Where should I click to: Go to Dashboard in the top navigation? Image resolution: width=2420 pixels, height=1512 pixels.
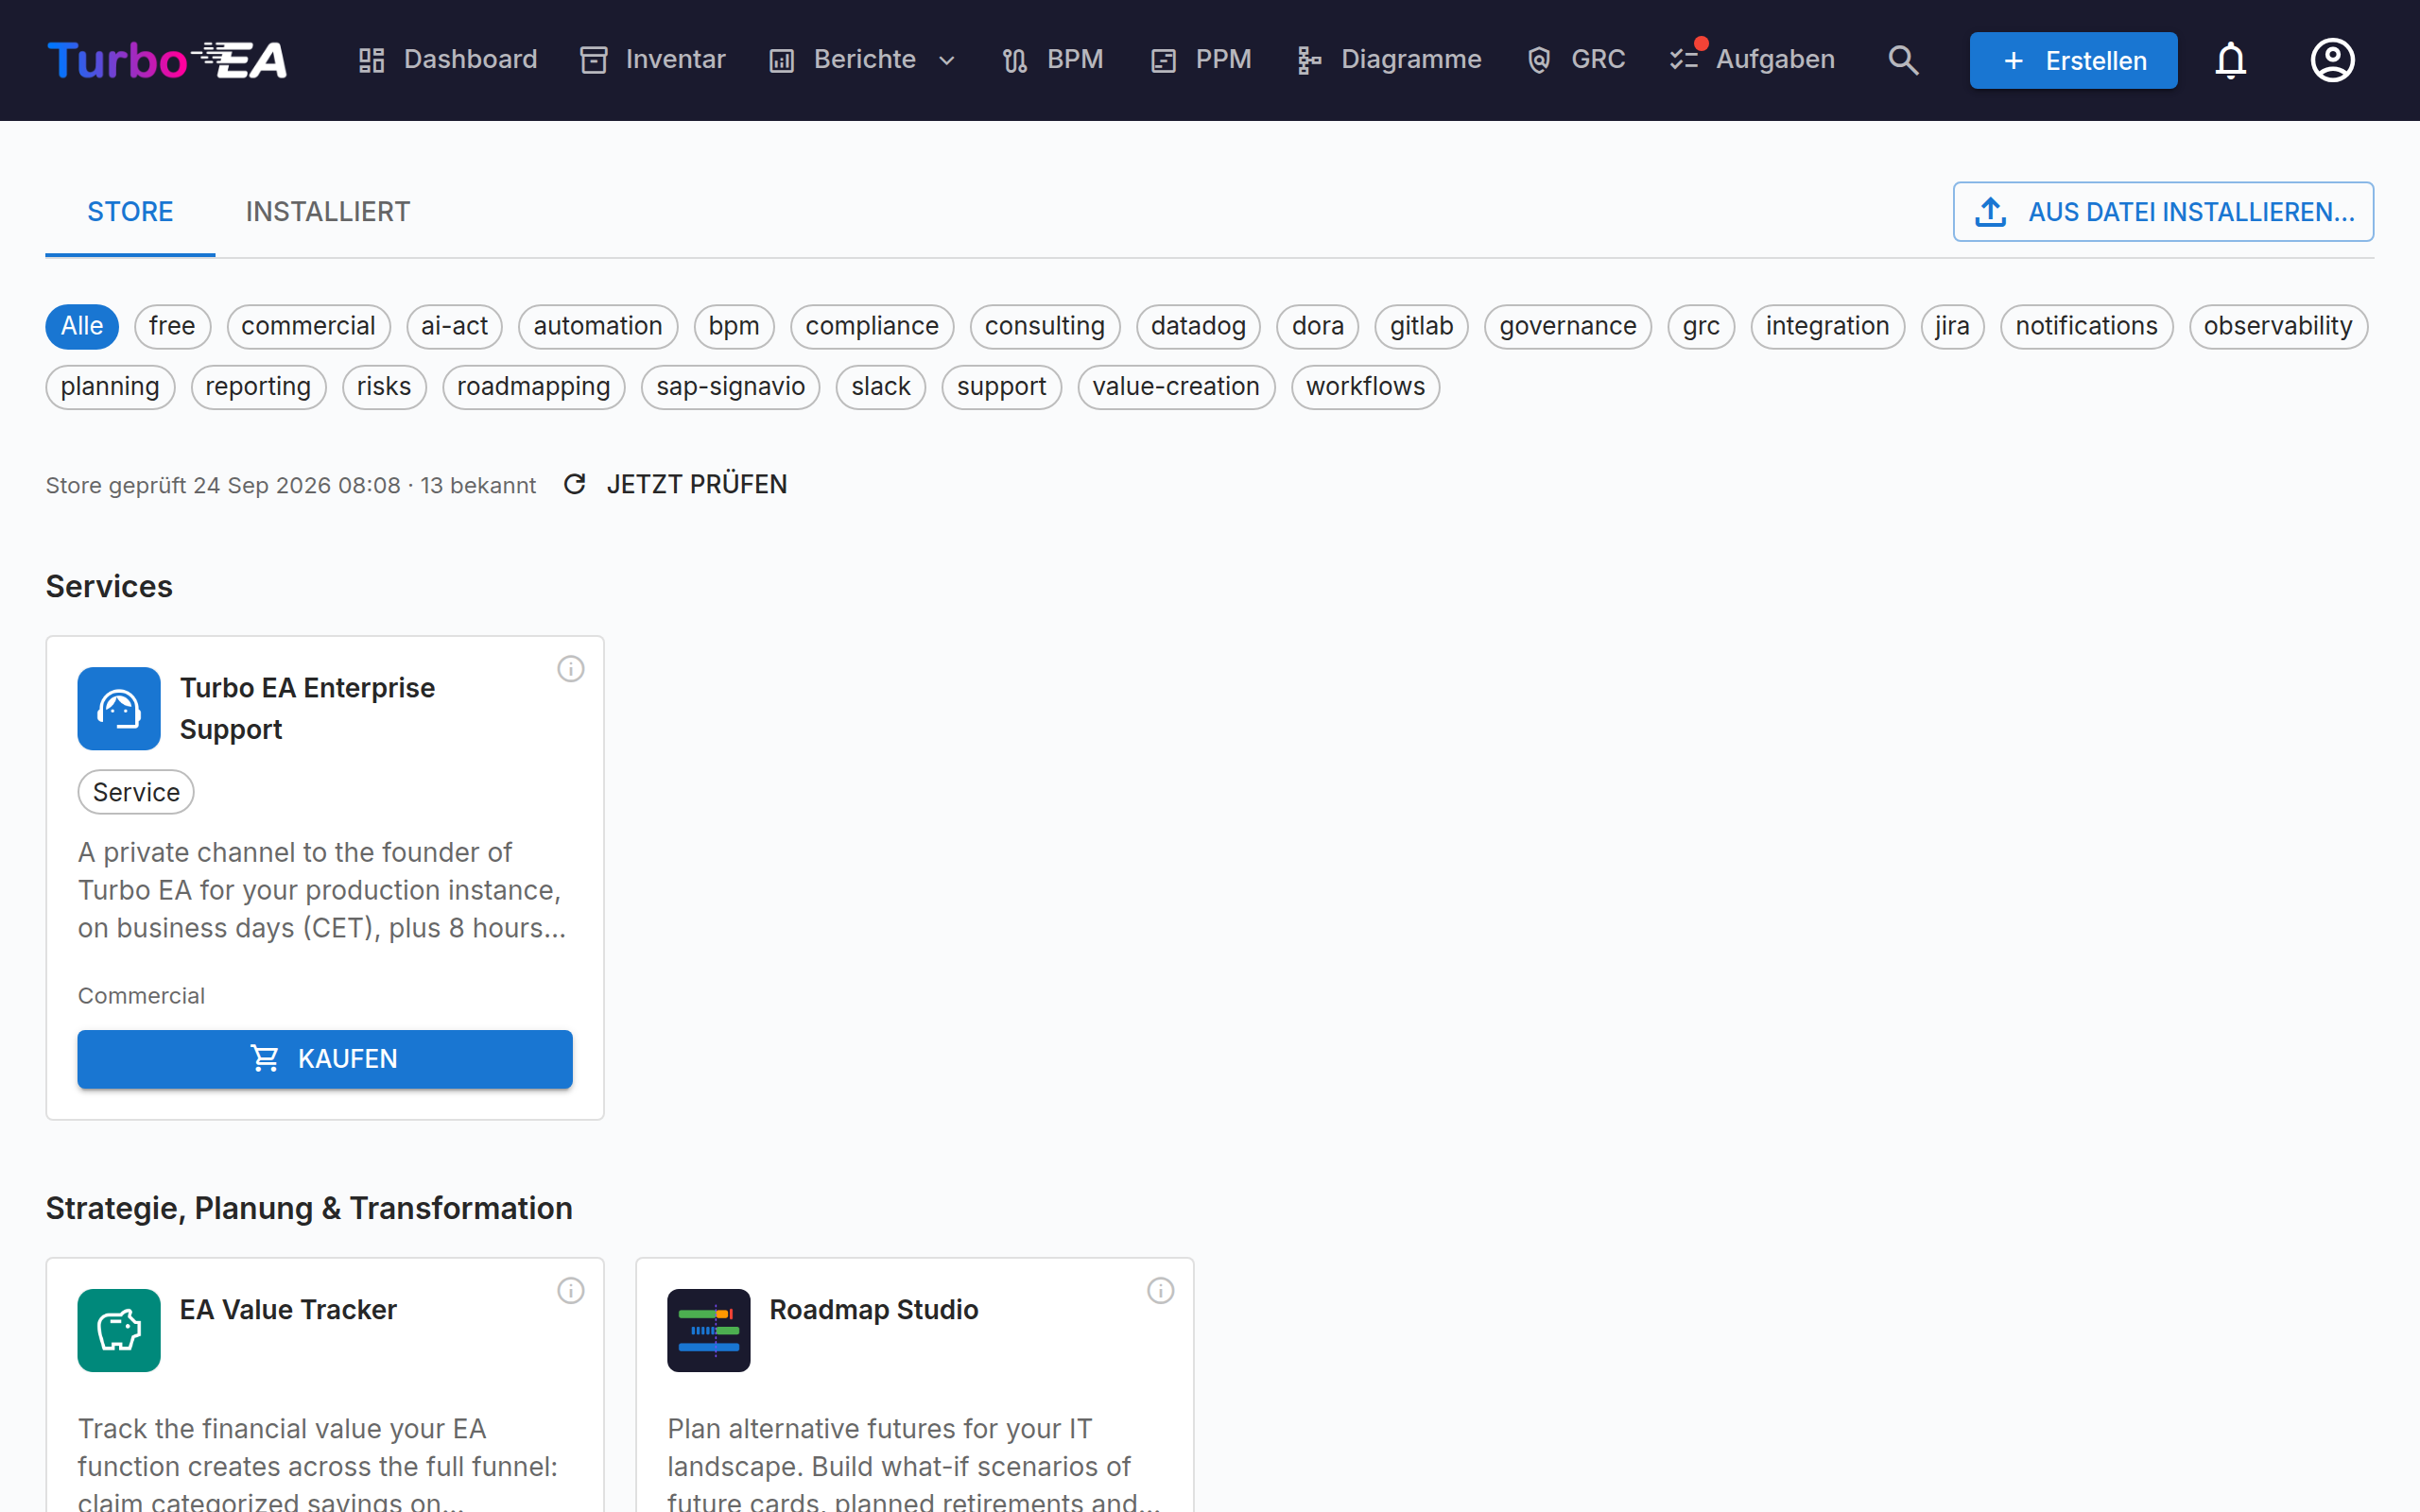(x=447, y=60)
